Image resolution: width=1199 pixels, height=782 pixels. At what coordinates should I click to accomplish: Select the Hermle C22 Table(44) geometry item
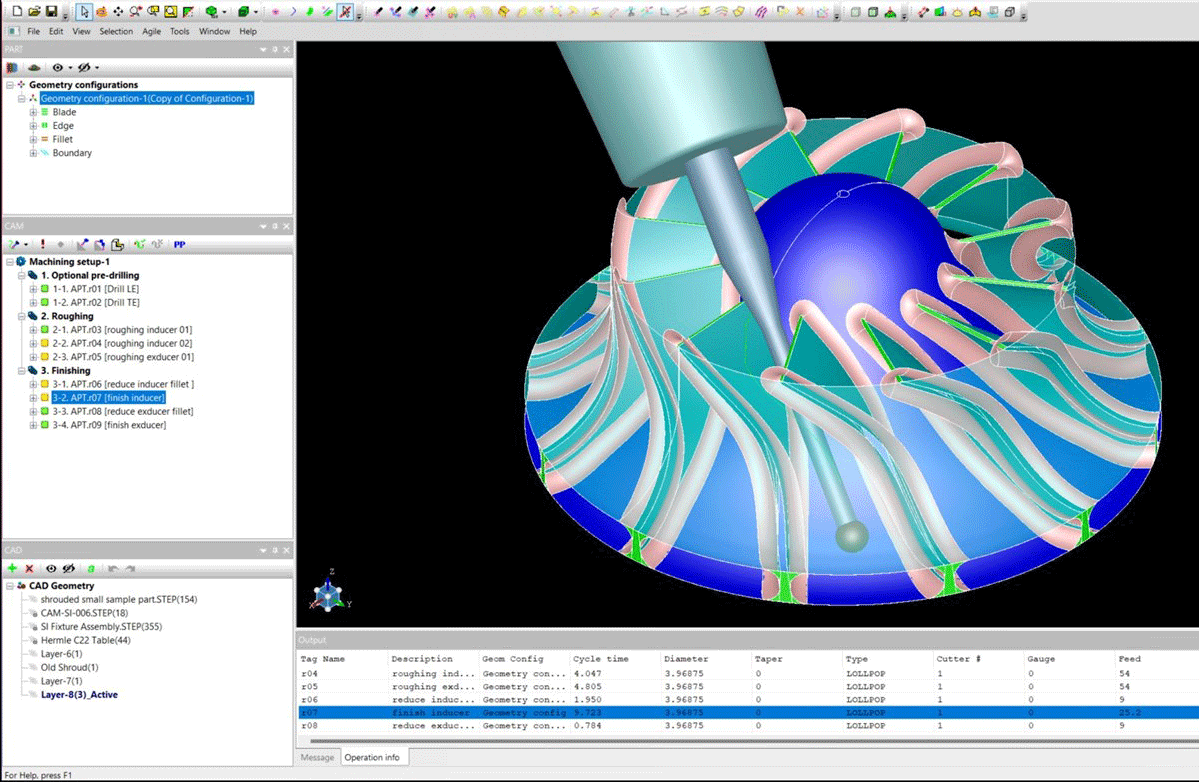tap(85, 640)
